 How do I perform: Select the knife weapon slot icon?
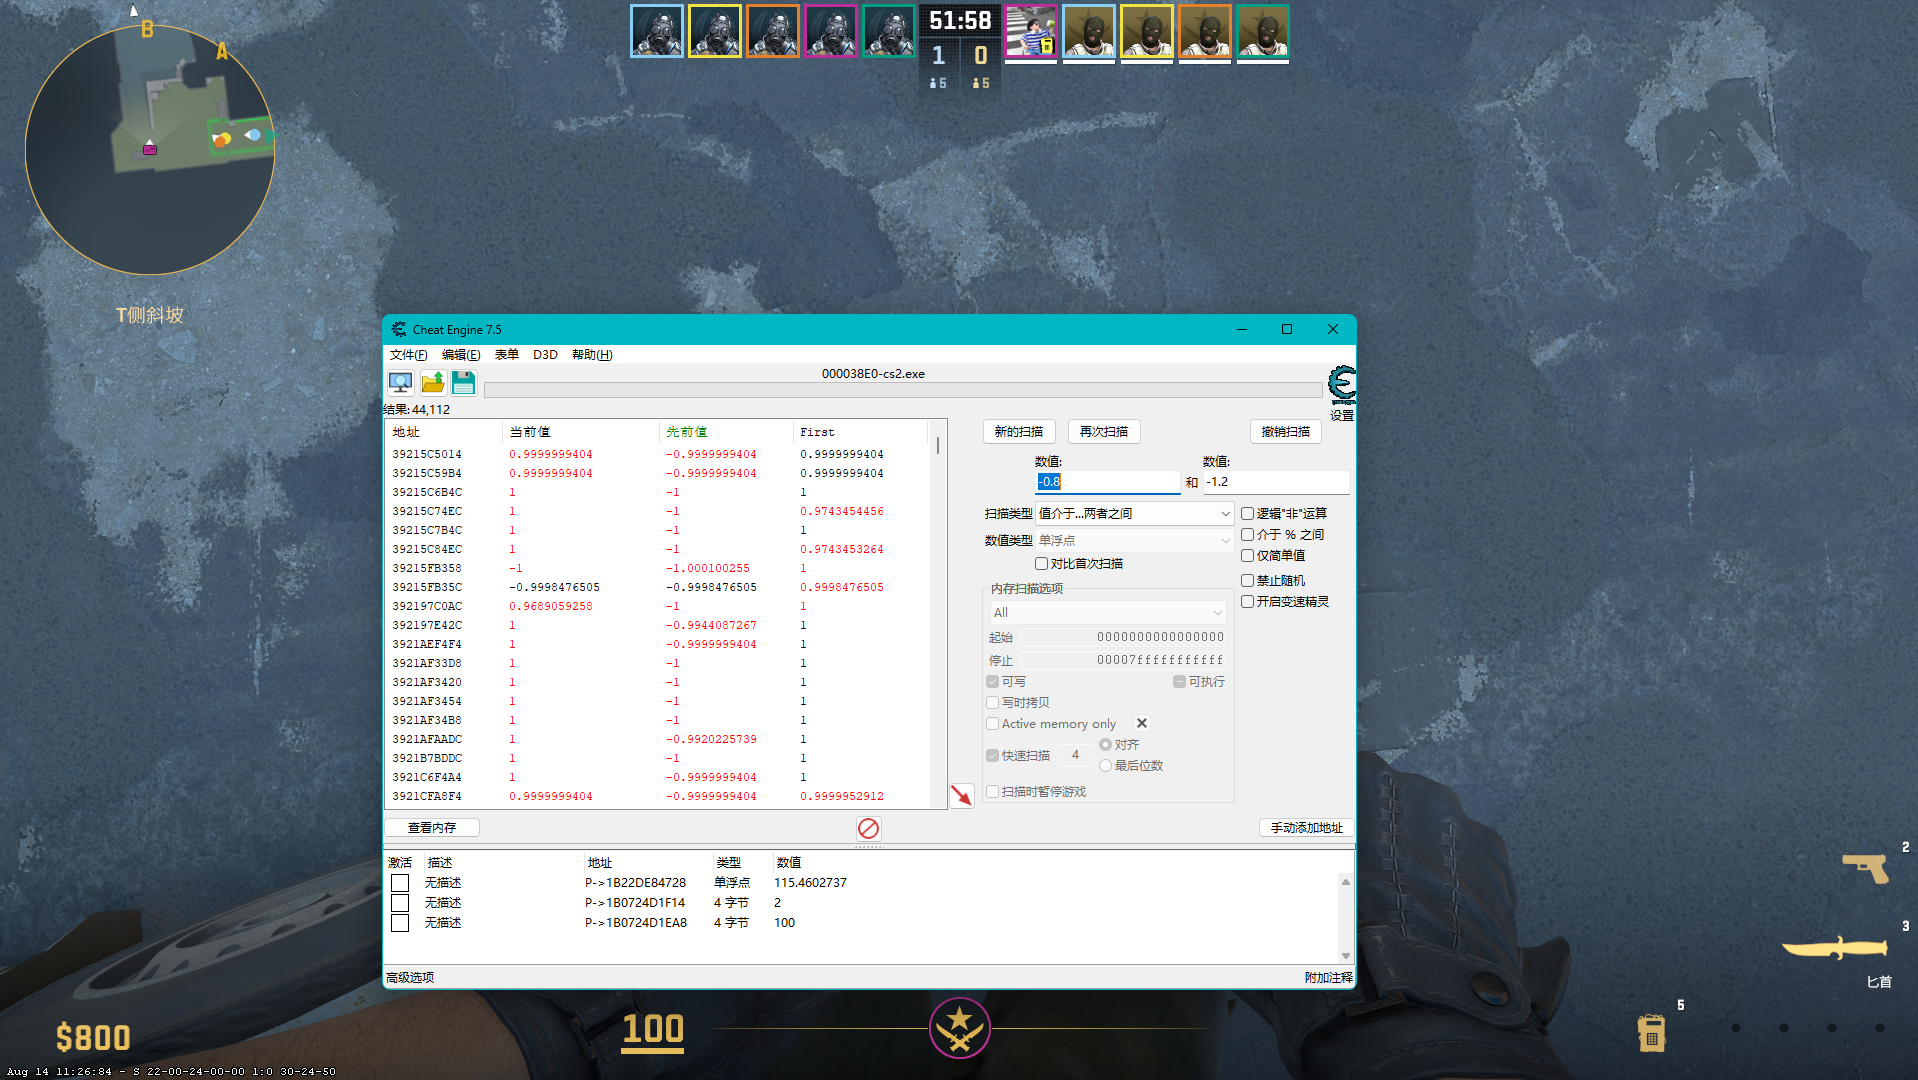point(1835,947)
